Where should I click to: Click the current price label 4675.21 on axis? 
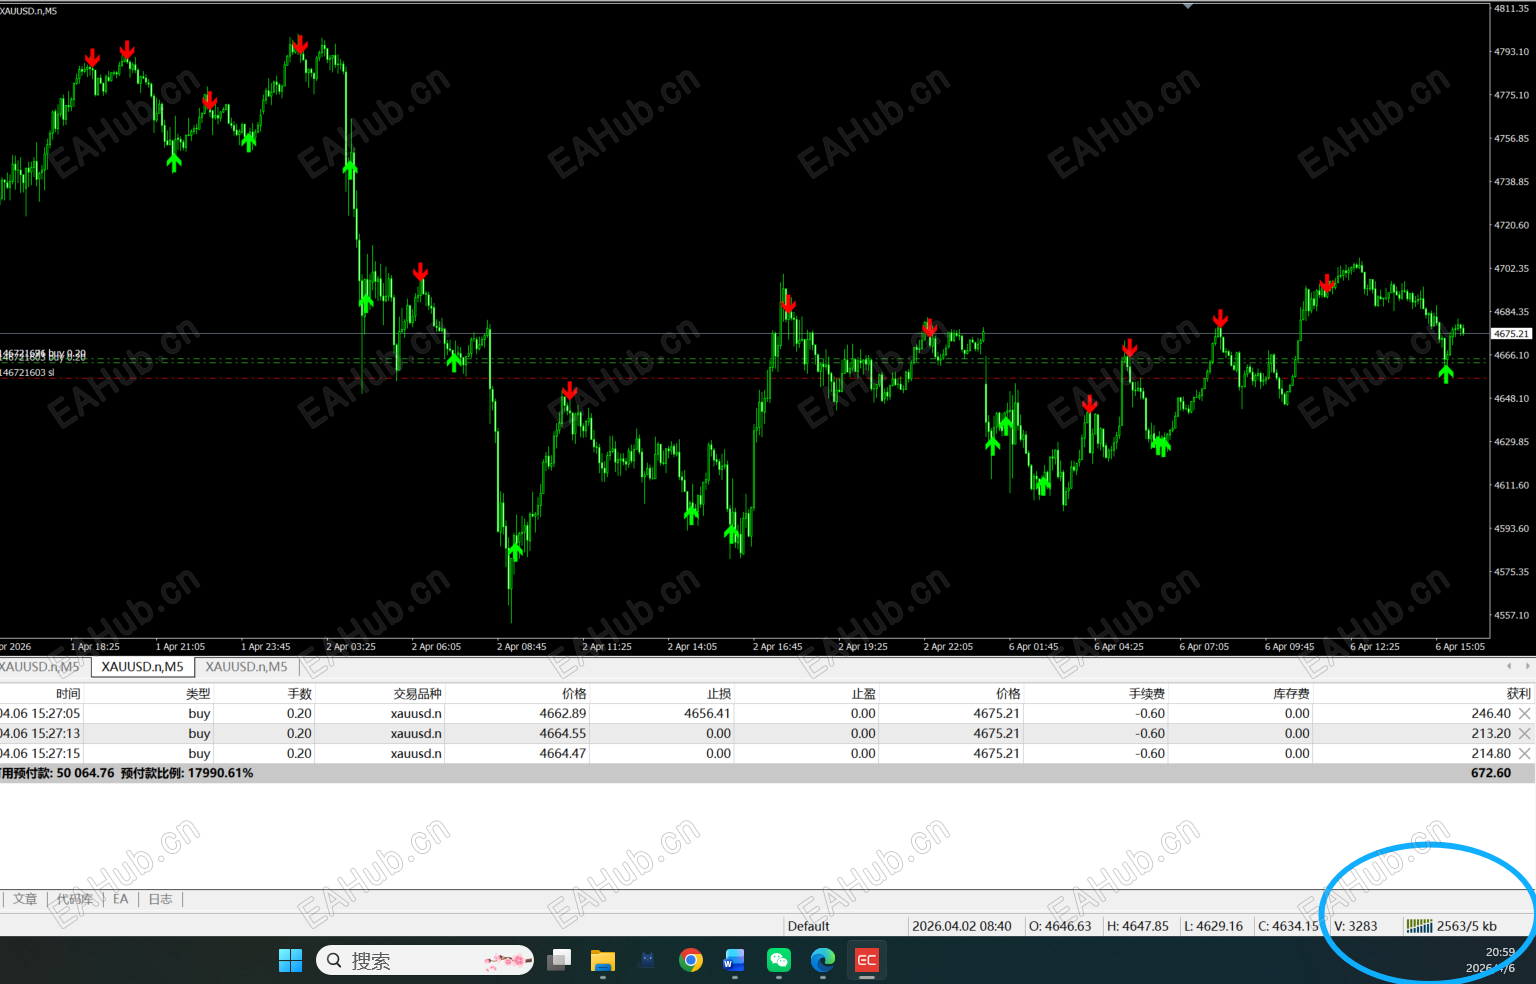pyautogui.click(x=1511, y=334)
